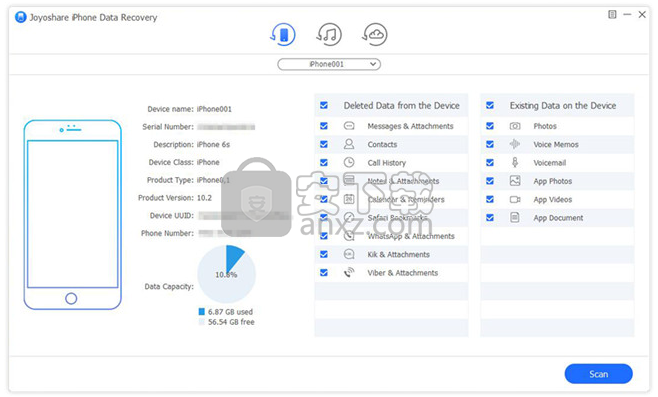
Task: Click the Voicemail microphone icon
Action: coord(515,162)
